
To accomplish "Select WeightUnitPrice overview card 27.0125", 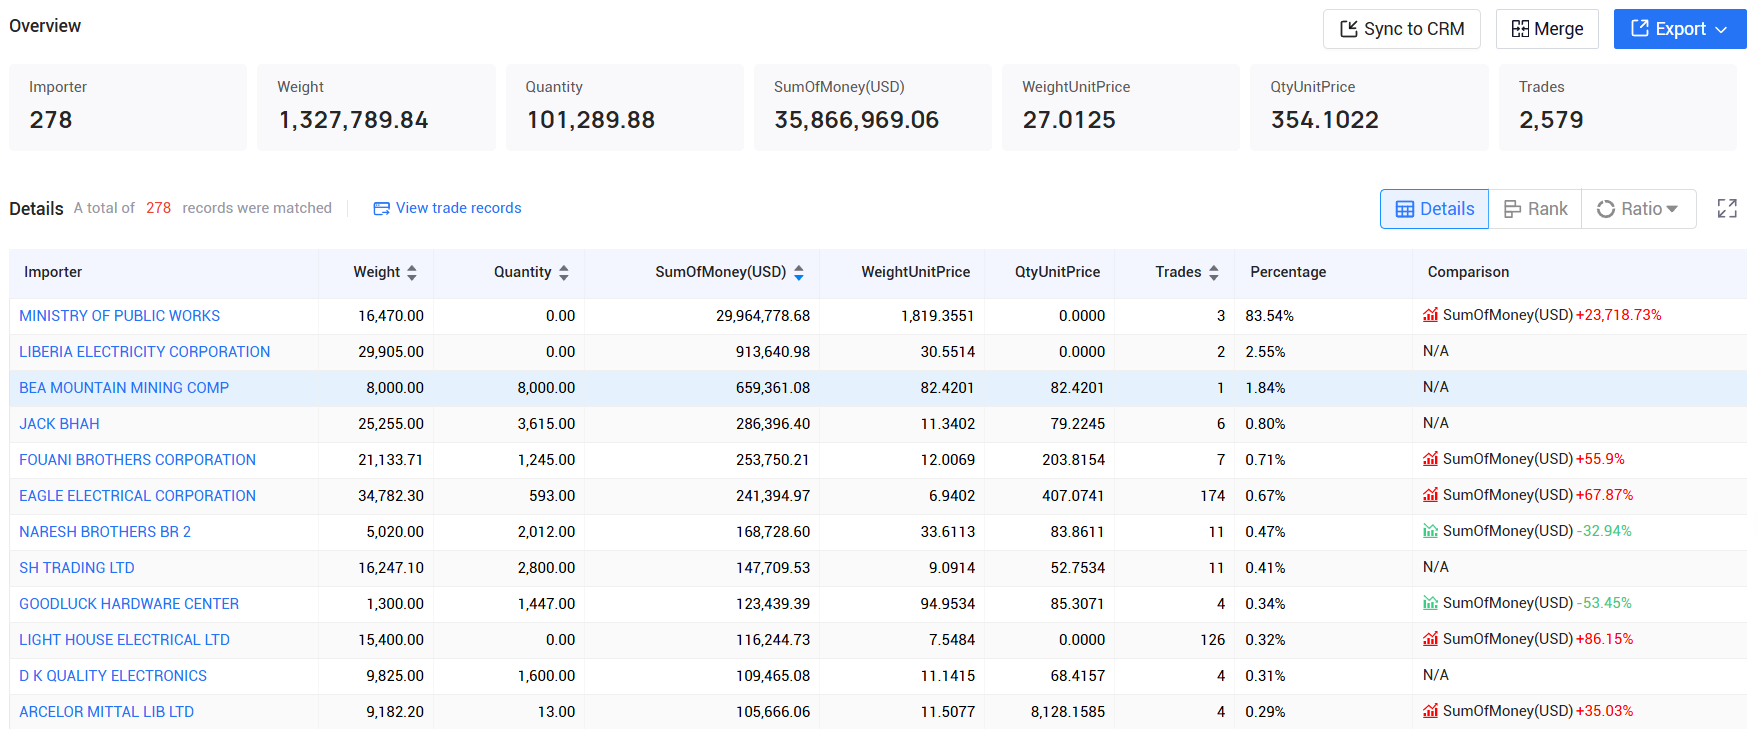I will [1121, 107].
